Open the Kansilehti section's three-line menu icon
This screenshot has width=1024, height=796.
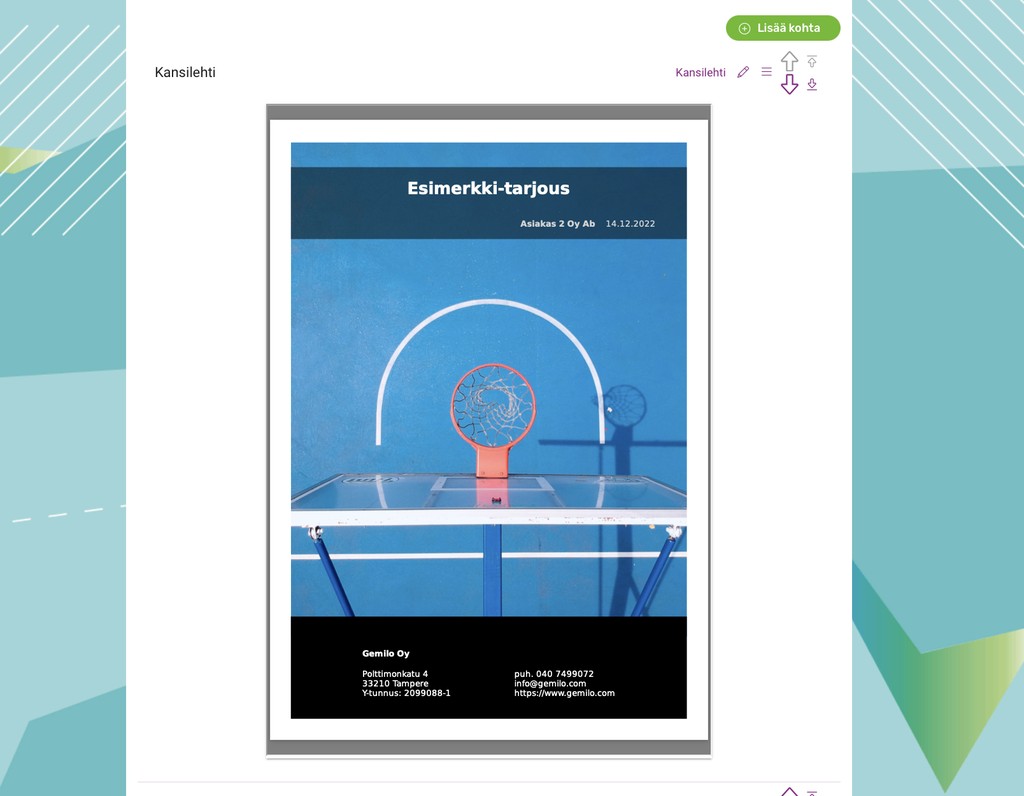tap(767, 72)
